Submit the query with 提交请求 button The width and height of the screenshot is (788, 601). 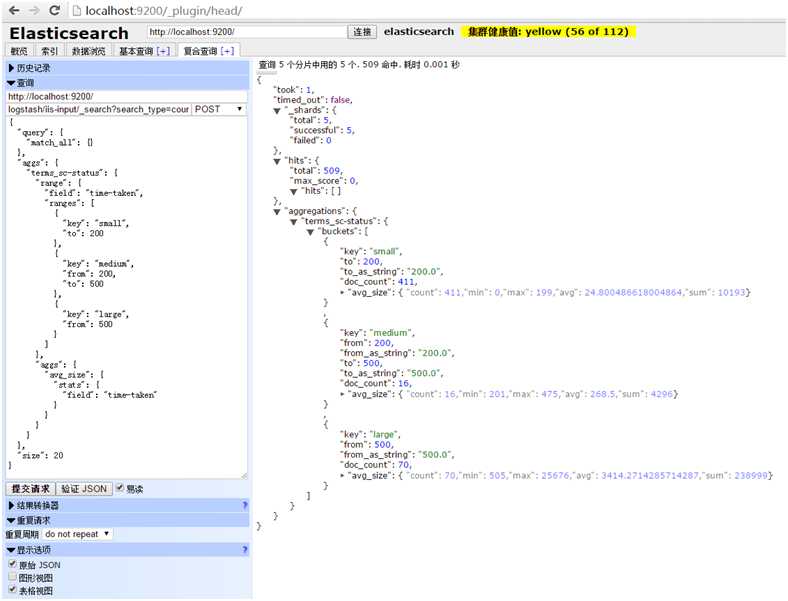[x=31, y=488]
